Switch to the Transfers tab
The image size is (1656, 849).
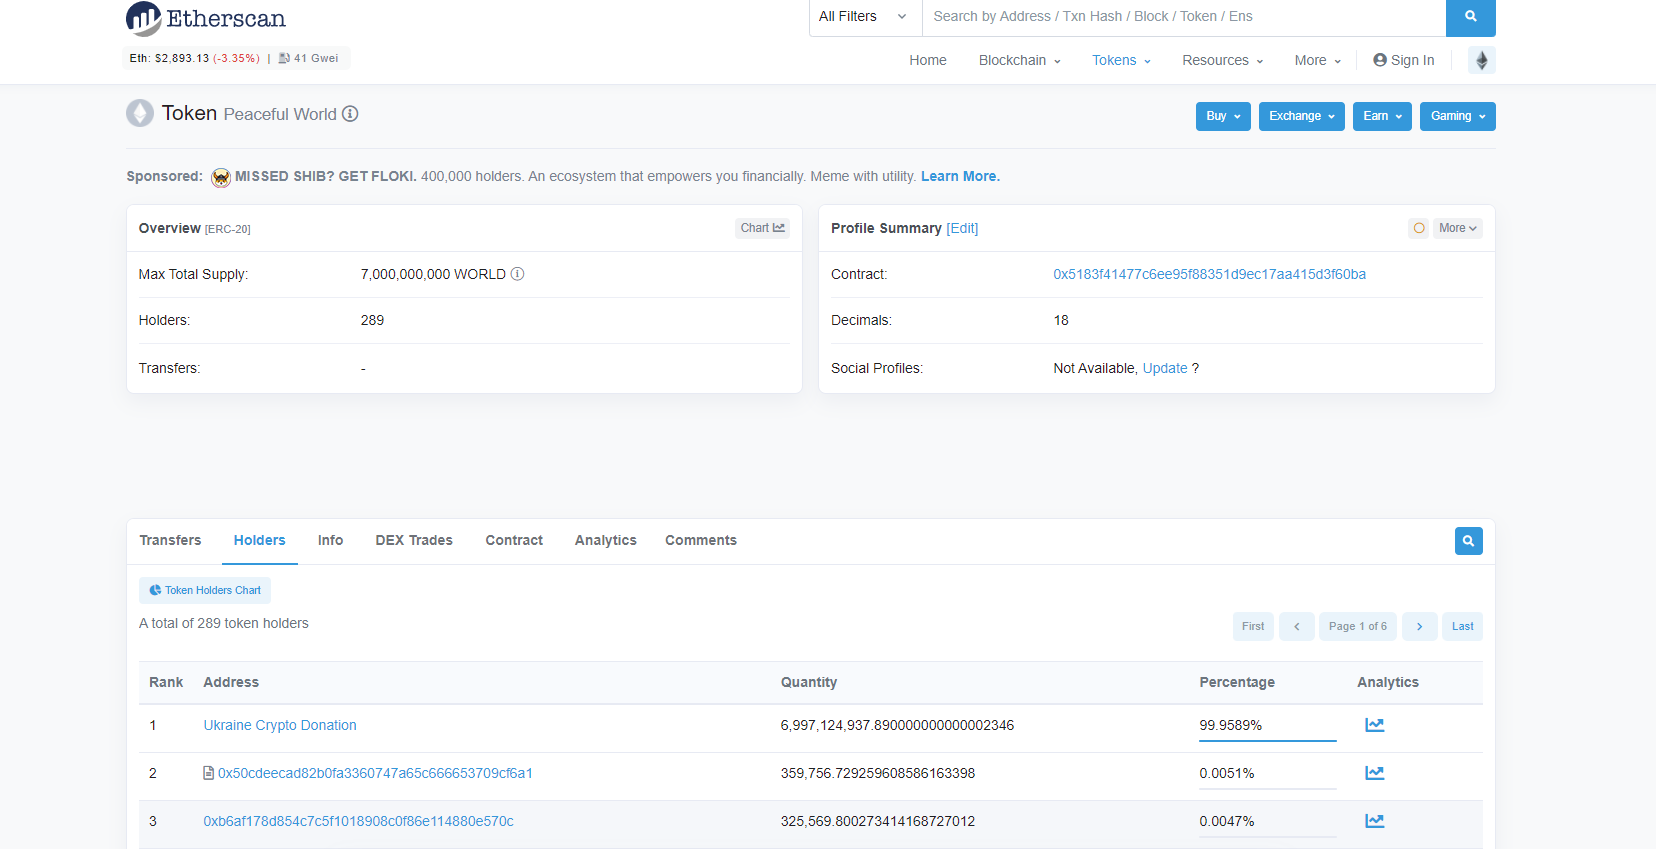(170, 540)
